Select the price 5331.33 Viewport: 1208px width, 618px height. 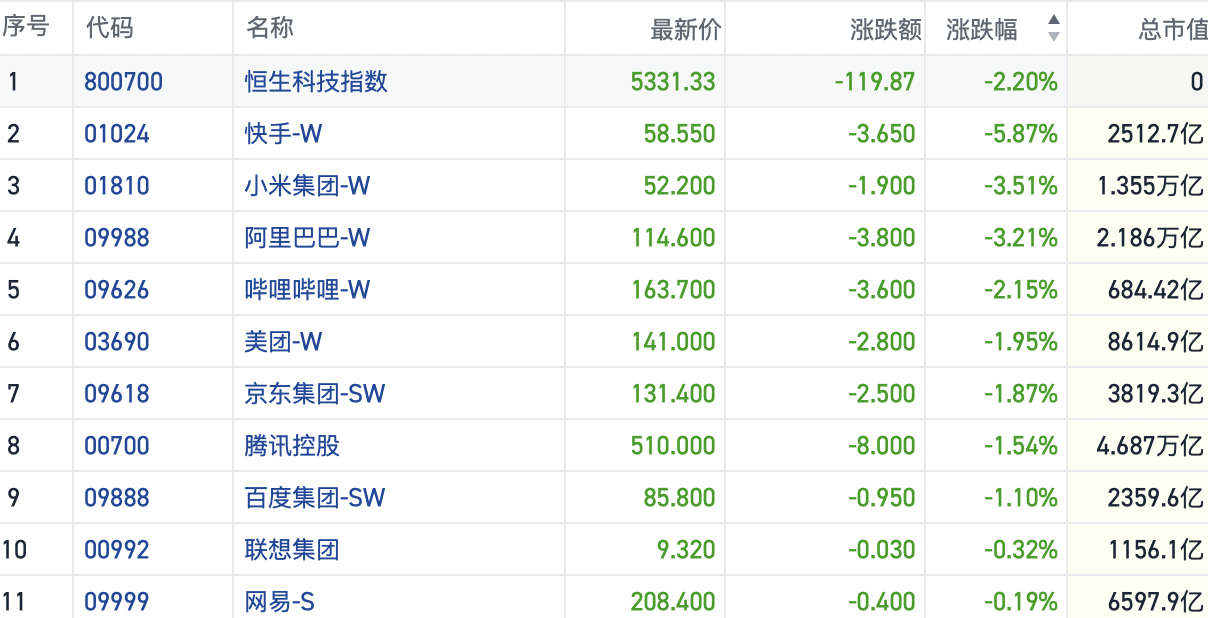click(673, 81)
